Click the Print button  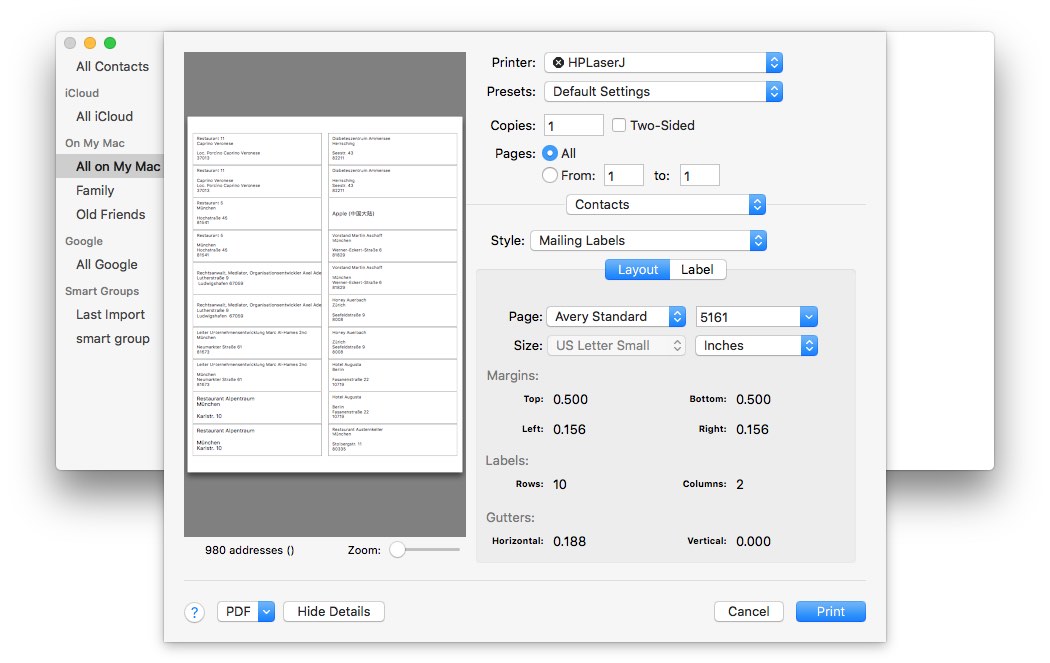(x=830, y=612)
